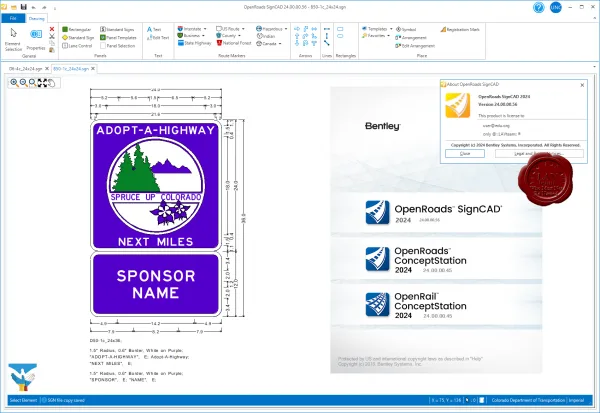Expand the US Route marker dropdown
Image resolution: width=600 pixels, height=413 pixels.
[243, 29]
